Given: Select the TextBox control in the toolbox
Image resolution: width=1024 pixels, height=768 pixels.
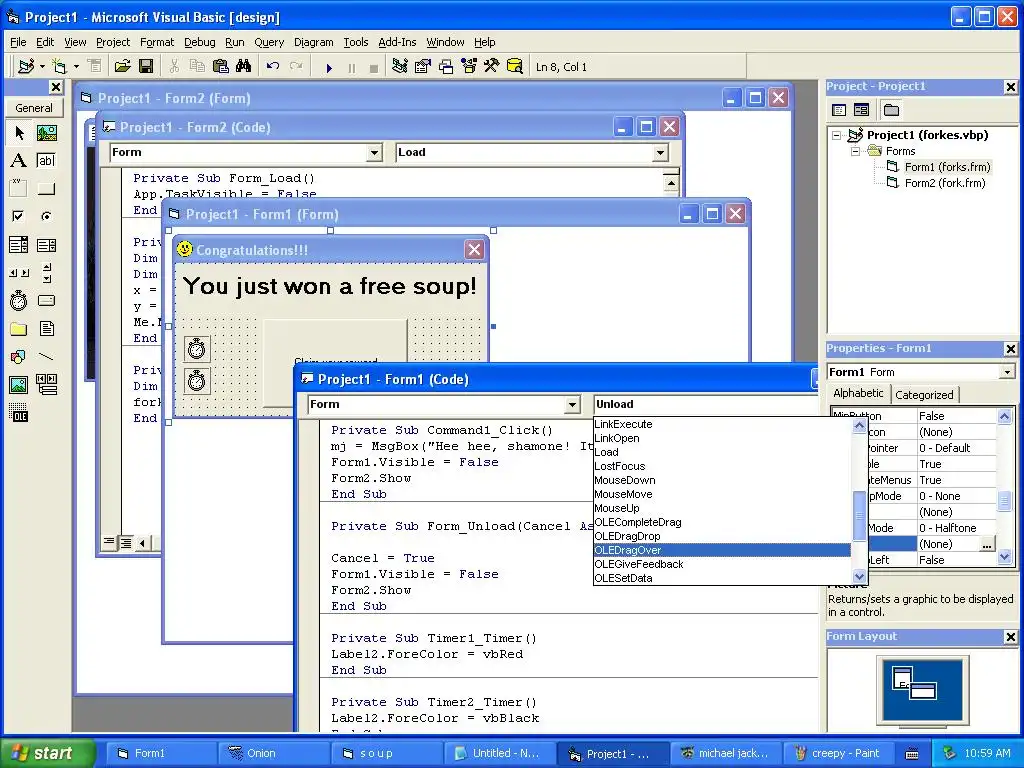Looking at the screenshot, I should [x=46, y=161].
